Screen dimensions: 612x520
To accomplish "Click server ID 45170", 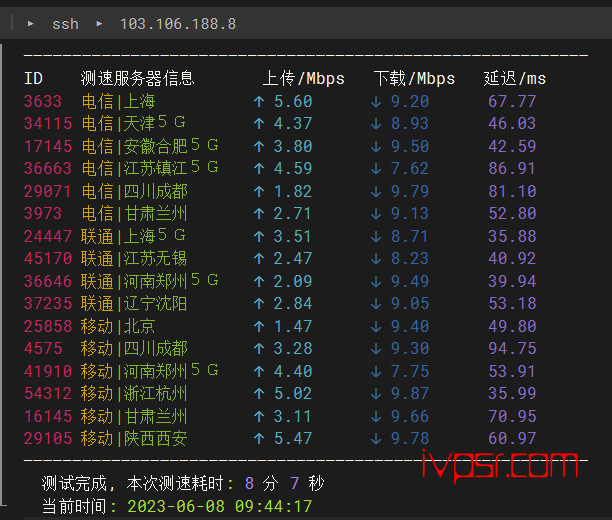I will tap(48, 258).
